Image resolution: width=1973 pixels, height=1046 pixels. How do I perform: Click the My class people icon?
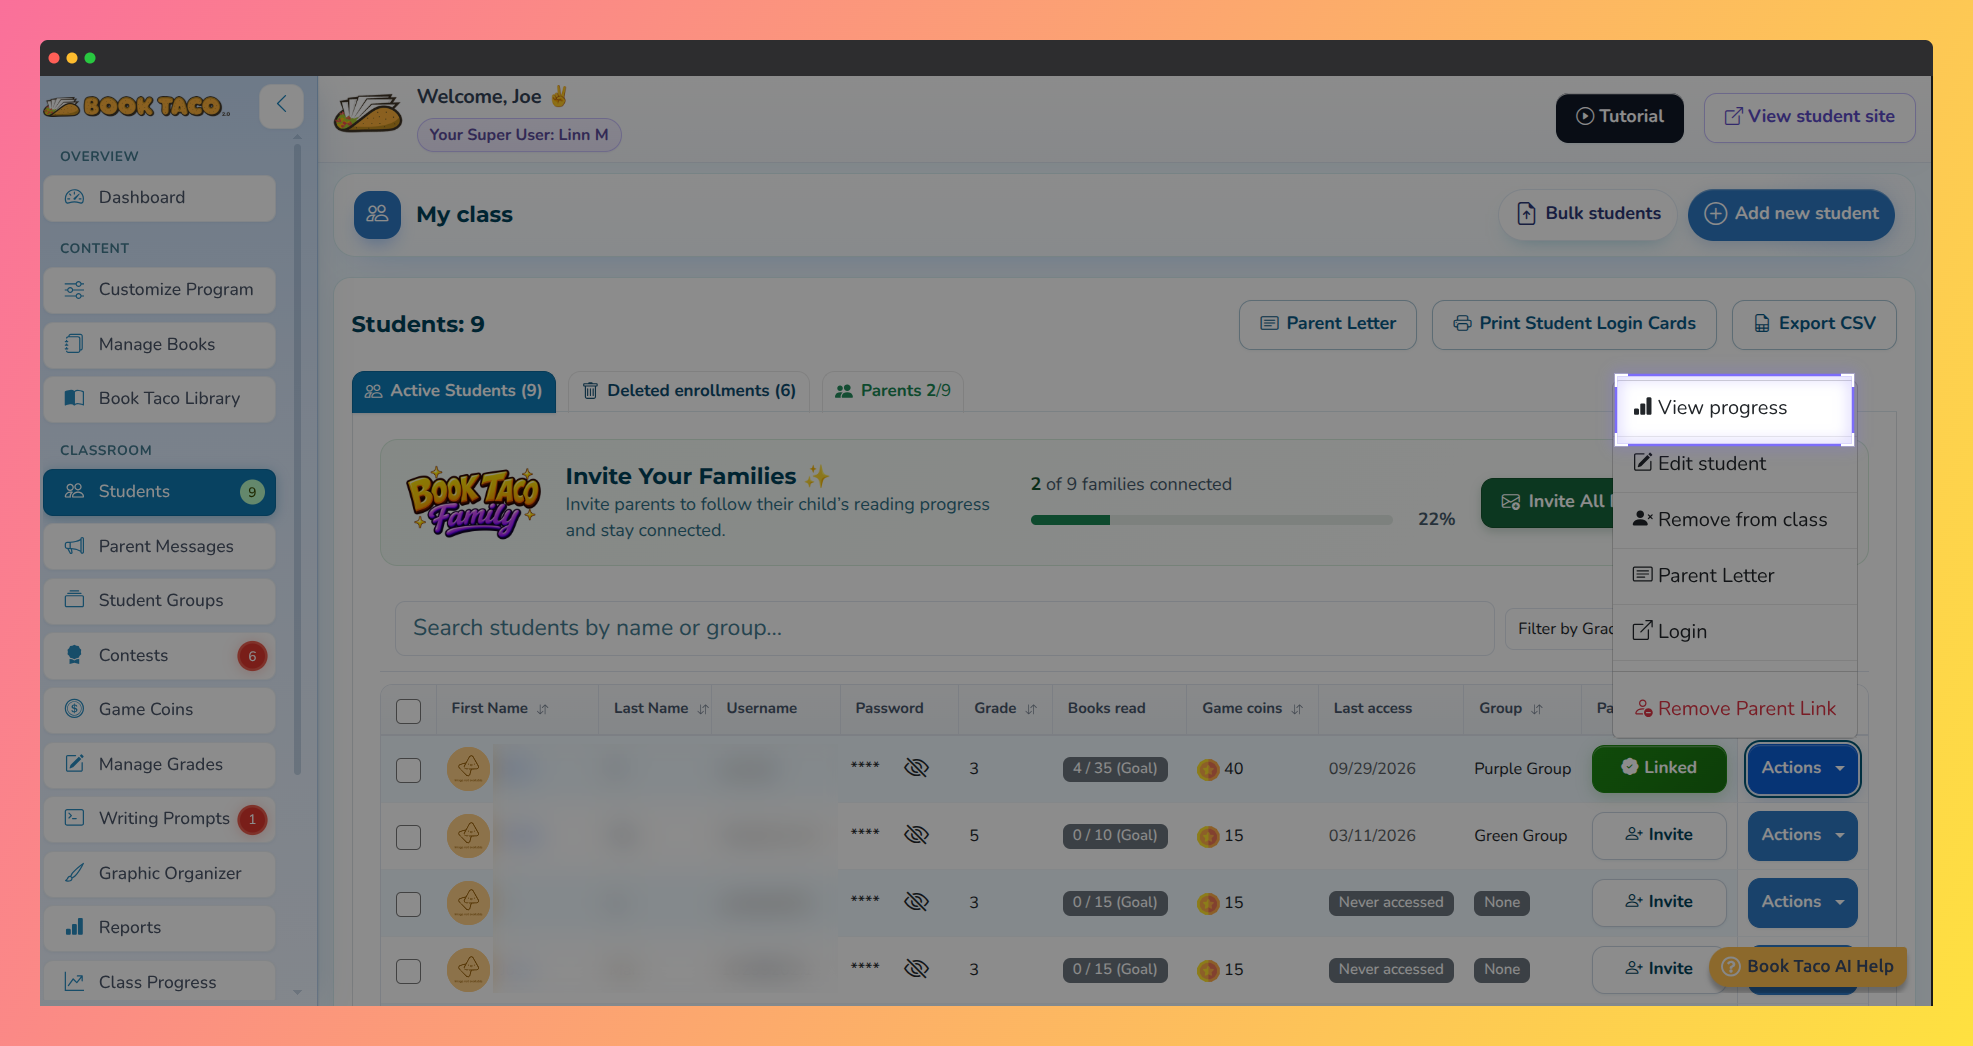(x=377, y=214)
